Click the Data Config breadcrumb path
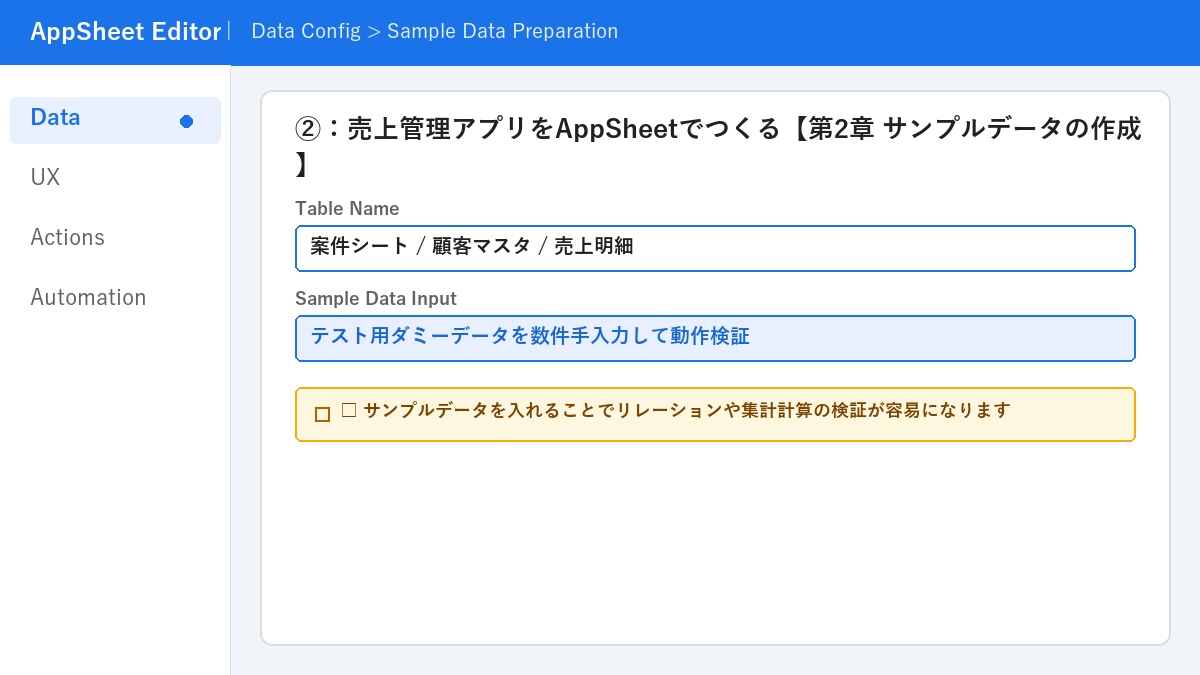Viewport: 1200px width, 675px height. coord(434,32)
